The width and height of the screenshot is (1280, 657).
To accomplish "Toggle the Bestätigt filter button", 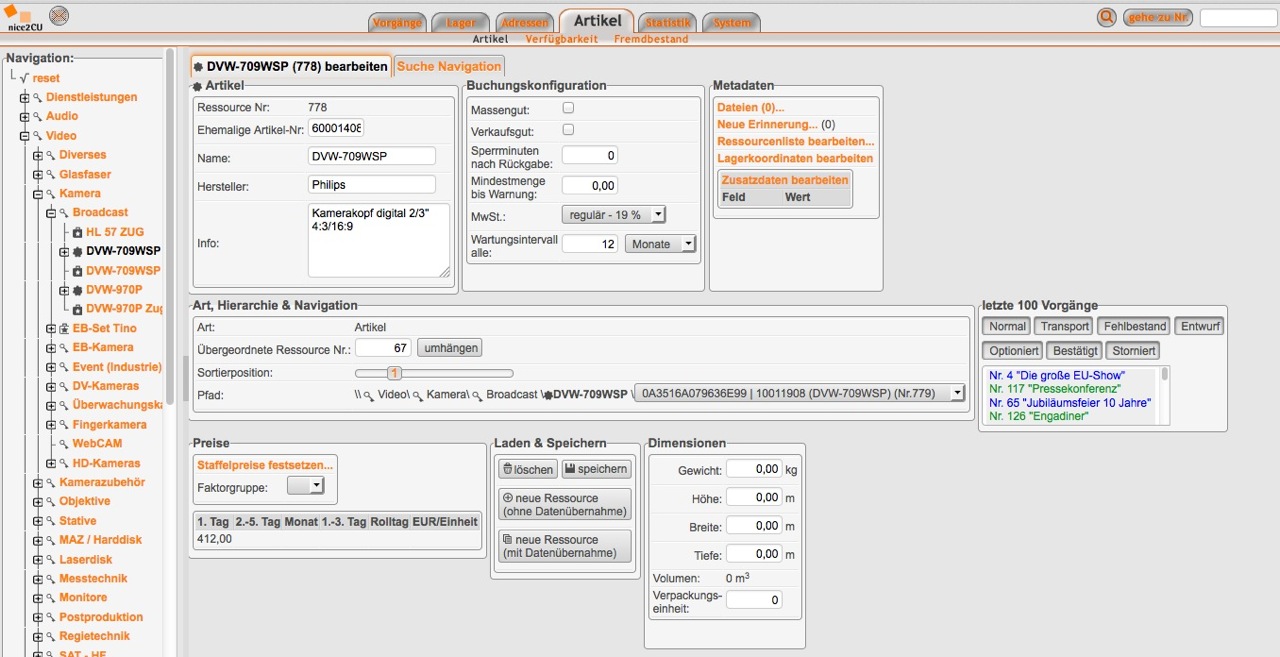I will point(1076,350).
